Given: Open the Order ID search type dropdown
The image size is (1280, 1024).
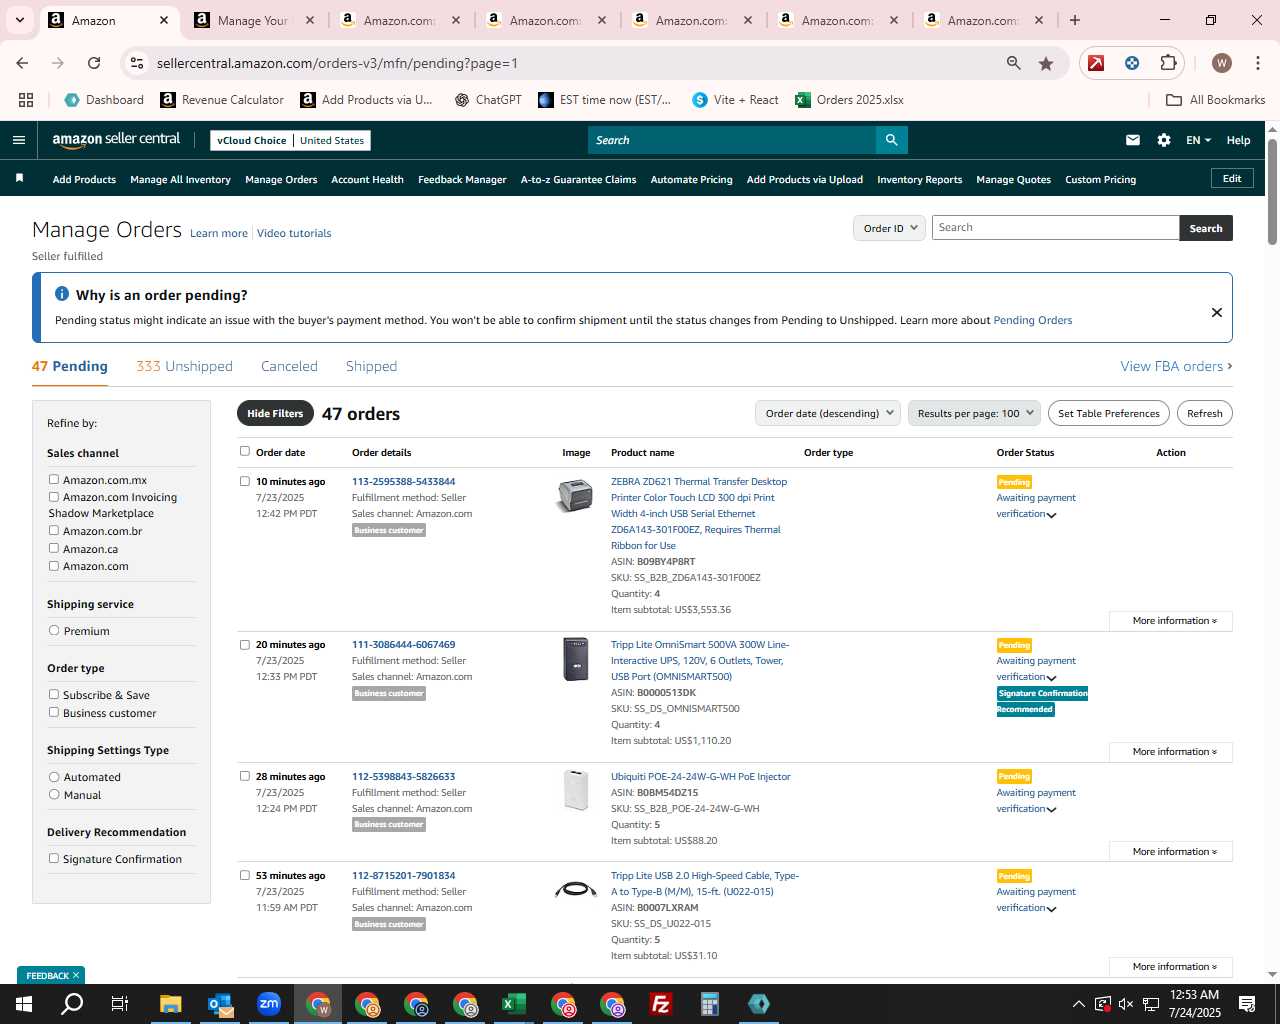Looking at the screenshot, I should 889,228.
